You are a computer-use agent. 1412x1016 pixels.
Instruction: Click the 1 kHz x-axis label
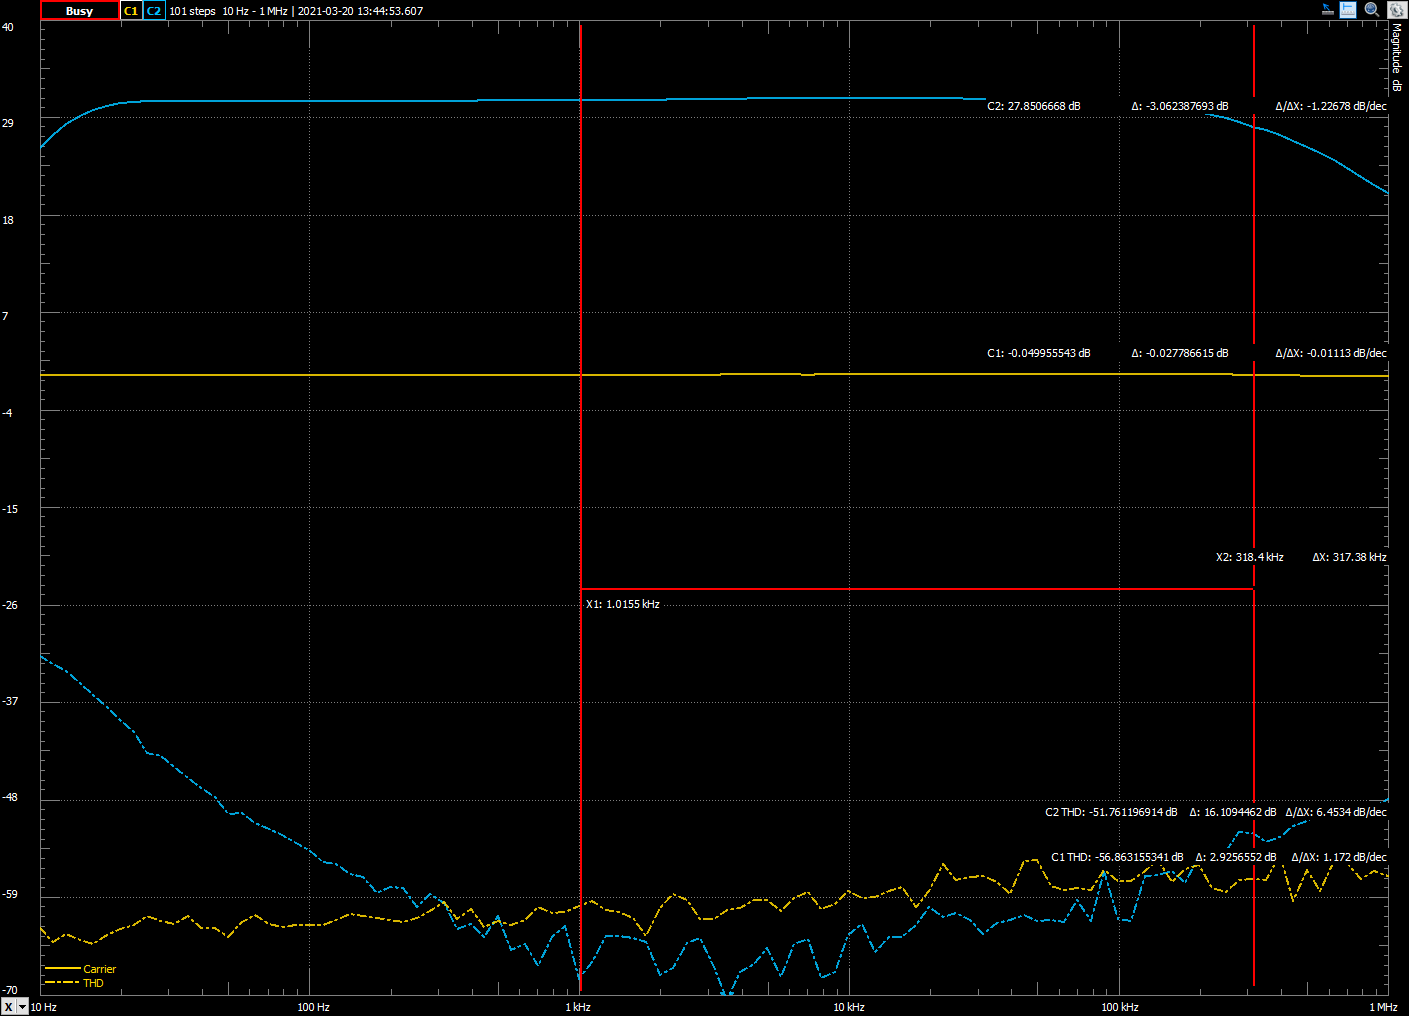578,1007
